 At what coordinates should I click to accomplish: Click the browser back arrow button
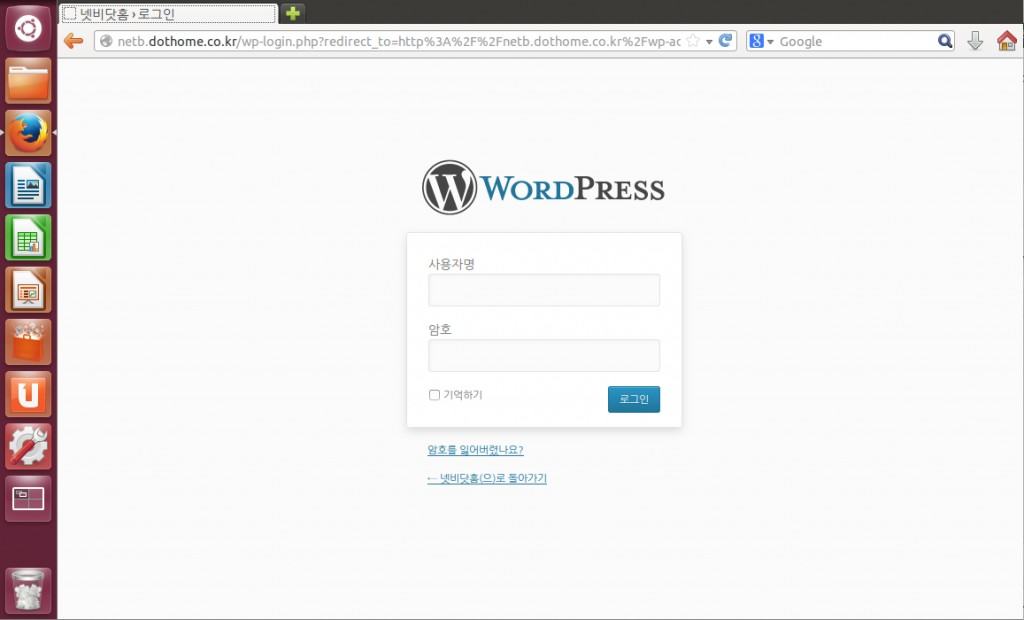(73, 41)
